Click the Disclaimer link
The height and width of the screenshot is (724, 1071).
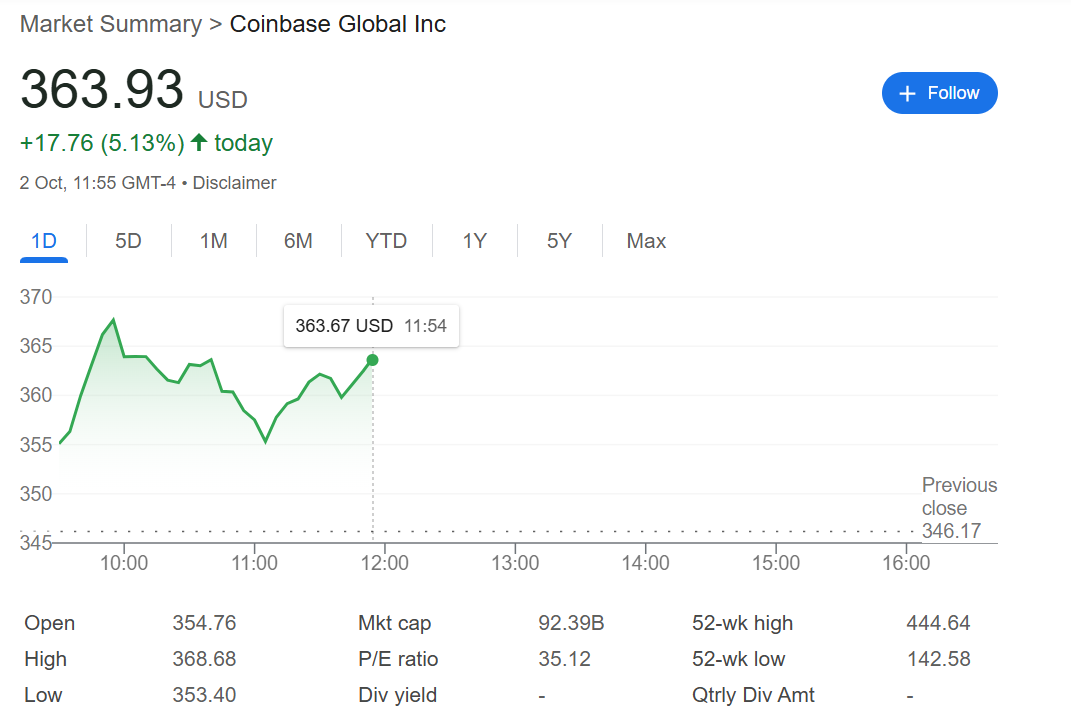pyautogui.click(x=234, y=183)
